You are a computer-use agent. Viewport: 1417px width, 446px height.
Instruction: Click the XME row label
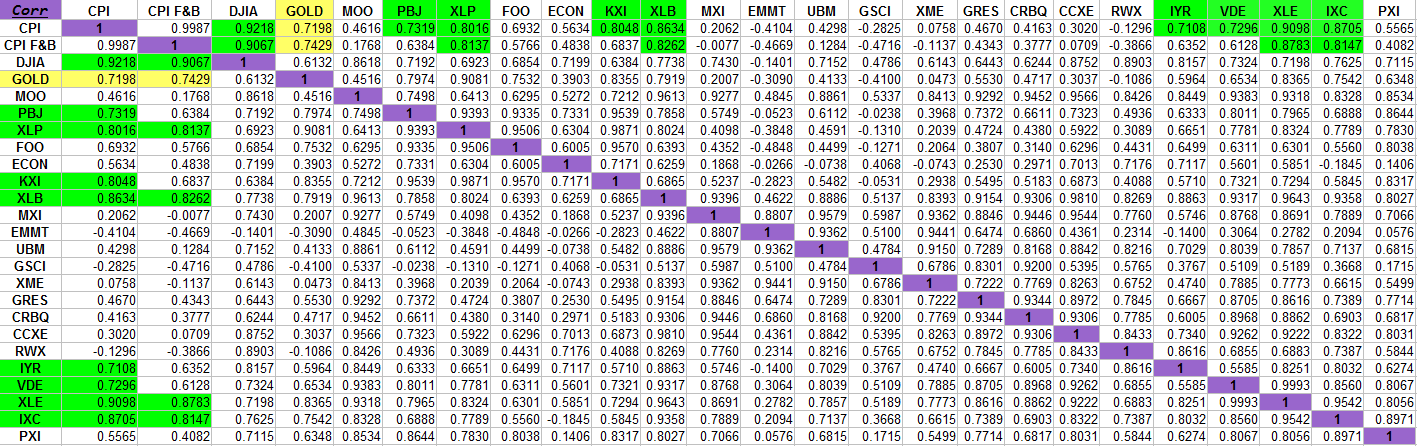30,284
